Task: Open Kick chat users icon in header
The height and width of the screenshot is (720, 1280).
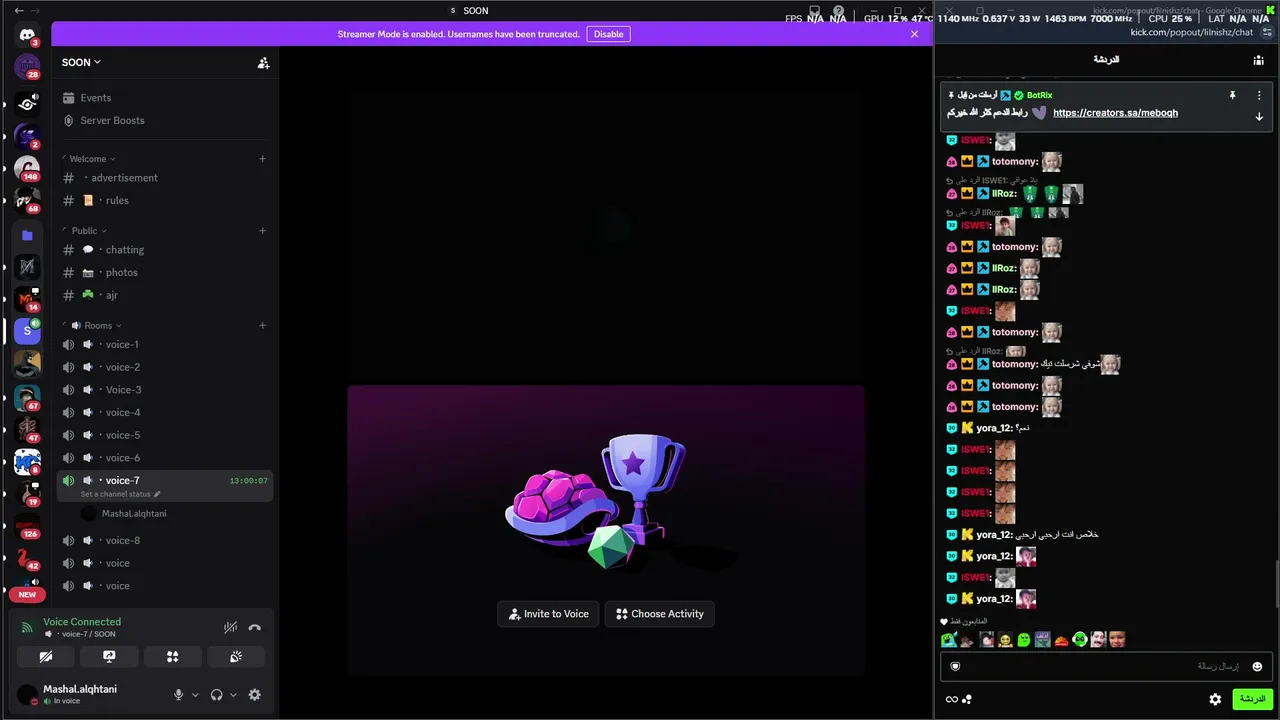Action: click(1258, 60)
